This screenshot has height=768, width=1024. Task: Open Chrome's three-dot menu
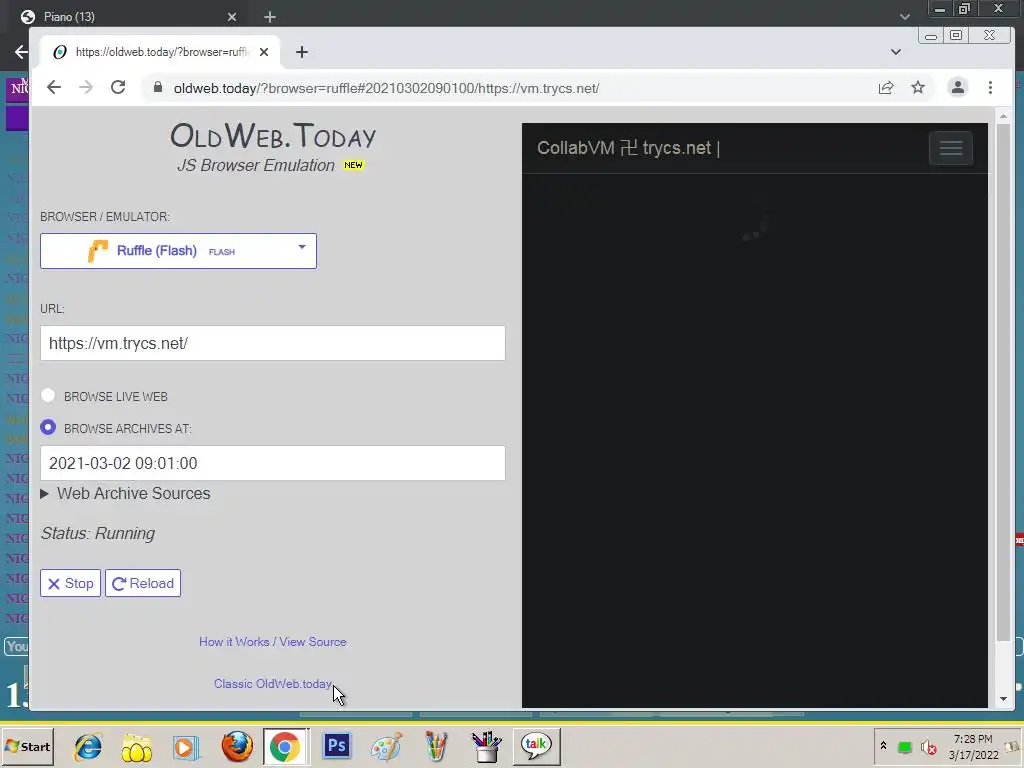coord(991,88)
